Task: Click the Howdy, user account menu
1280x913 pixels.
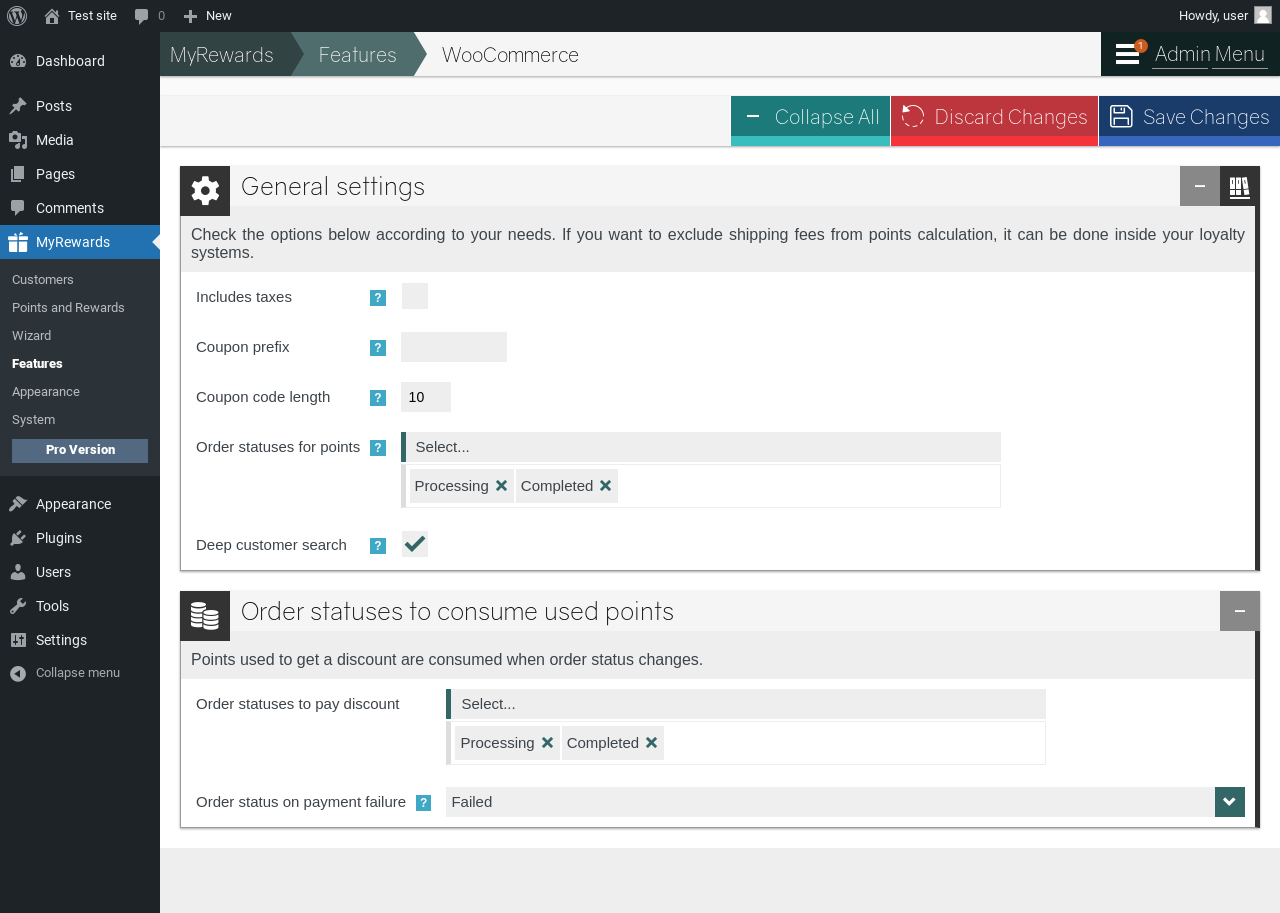Action: coord(1225,16)
